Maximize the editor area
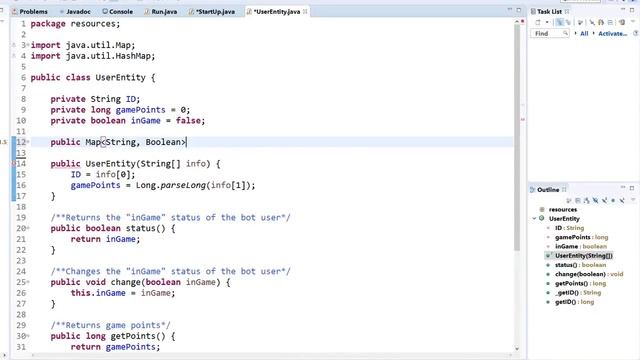Viewport: 640px width, 360px height. coord(519,10)
